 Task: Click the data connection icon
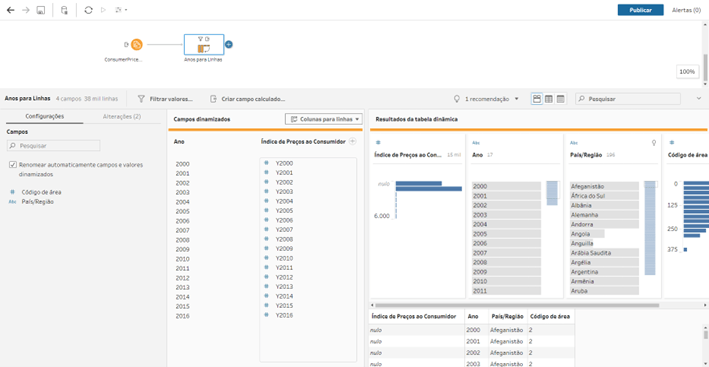click(x=64, y=10)
